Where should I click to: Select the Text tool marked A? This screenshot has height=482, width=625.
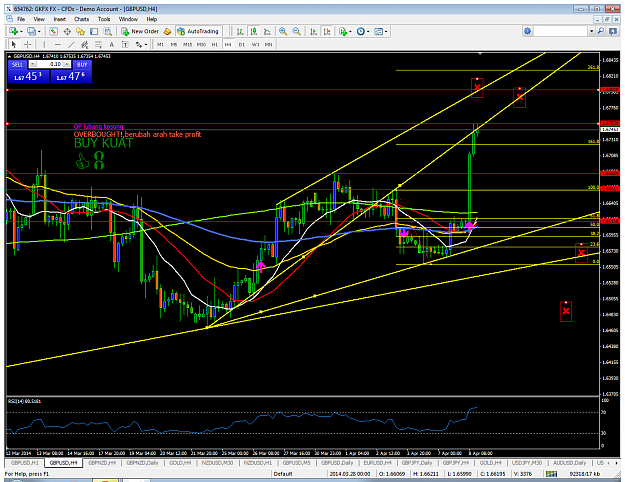tap(112, 44)
